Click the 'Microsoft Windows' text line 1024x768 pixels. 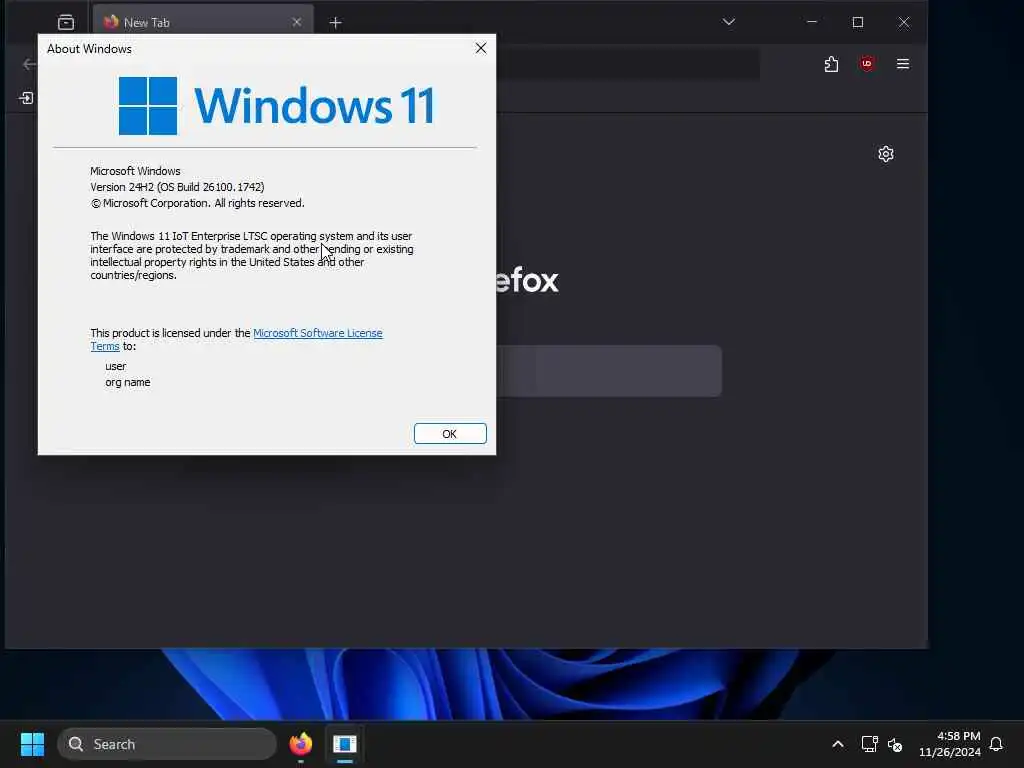coord(135,171)
